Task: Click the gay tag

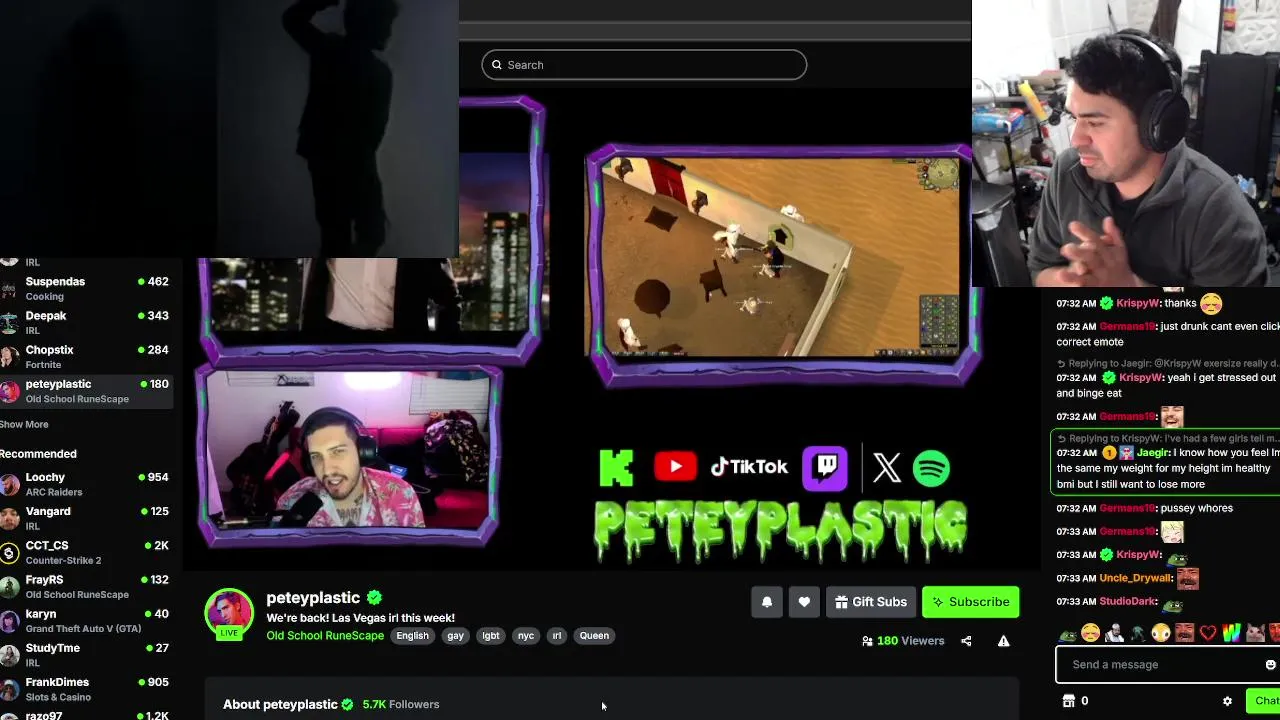Action: [x=455, y=636]
